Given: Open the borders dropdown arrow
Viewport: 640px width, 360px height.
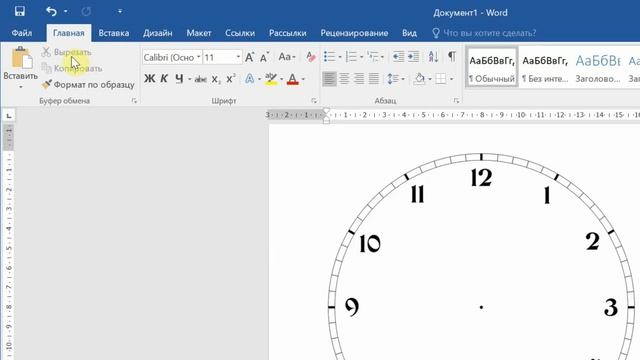Looking at the screenshot, I should click(451, 79).
